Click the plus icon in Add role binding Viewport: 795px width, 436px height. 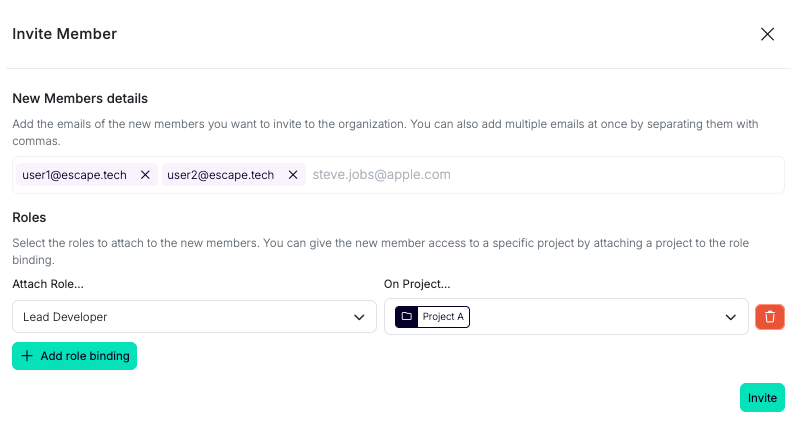point(27,356)
